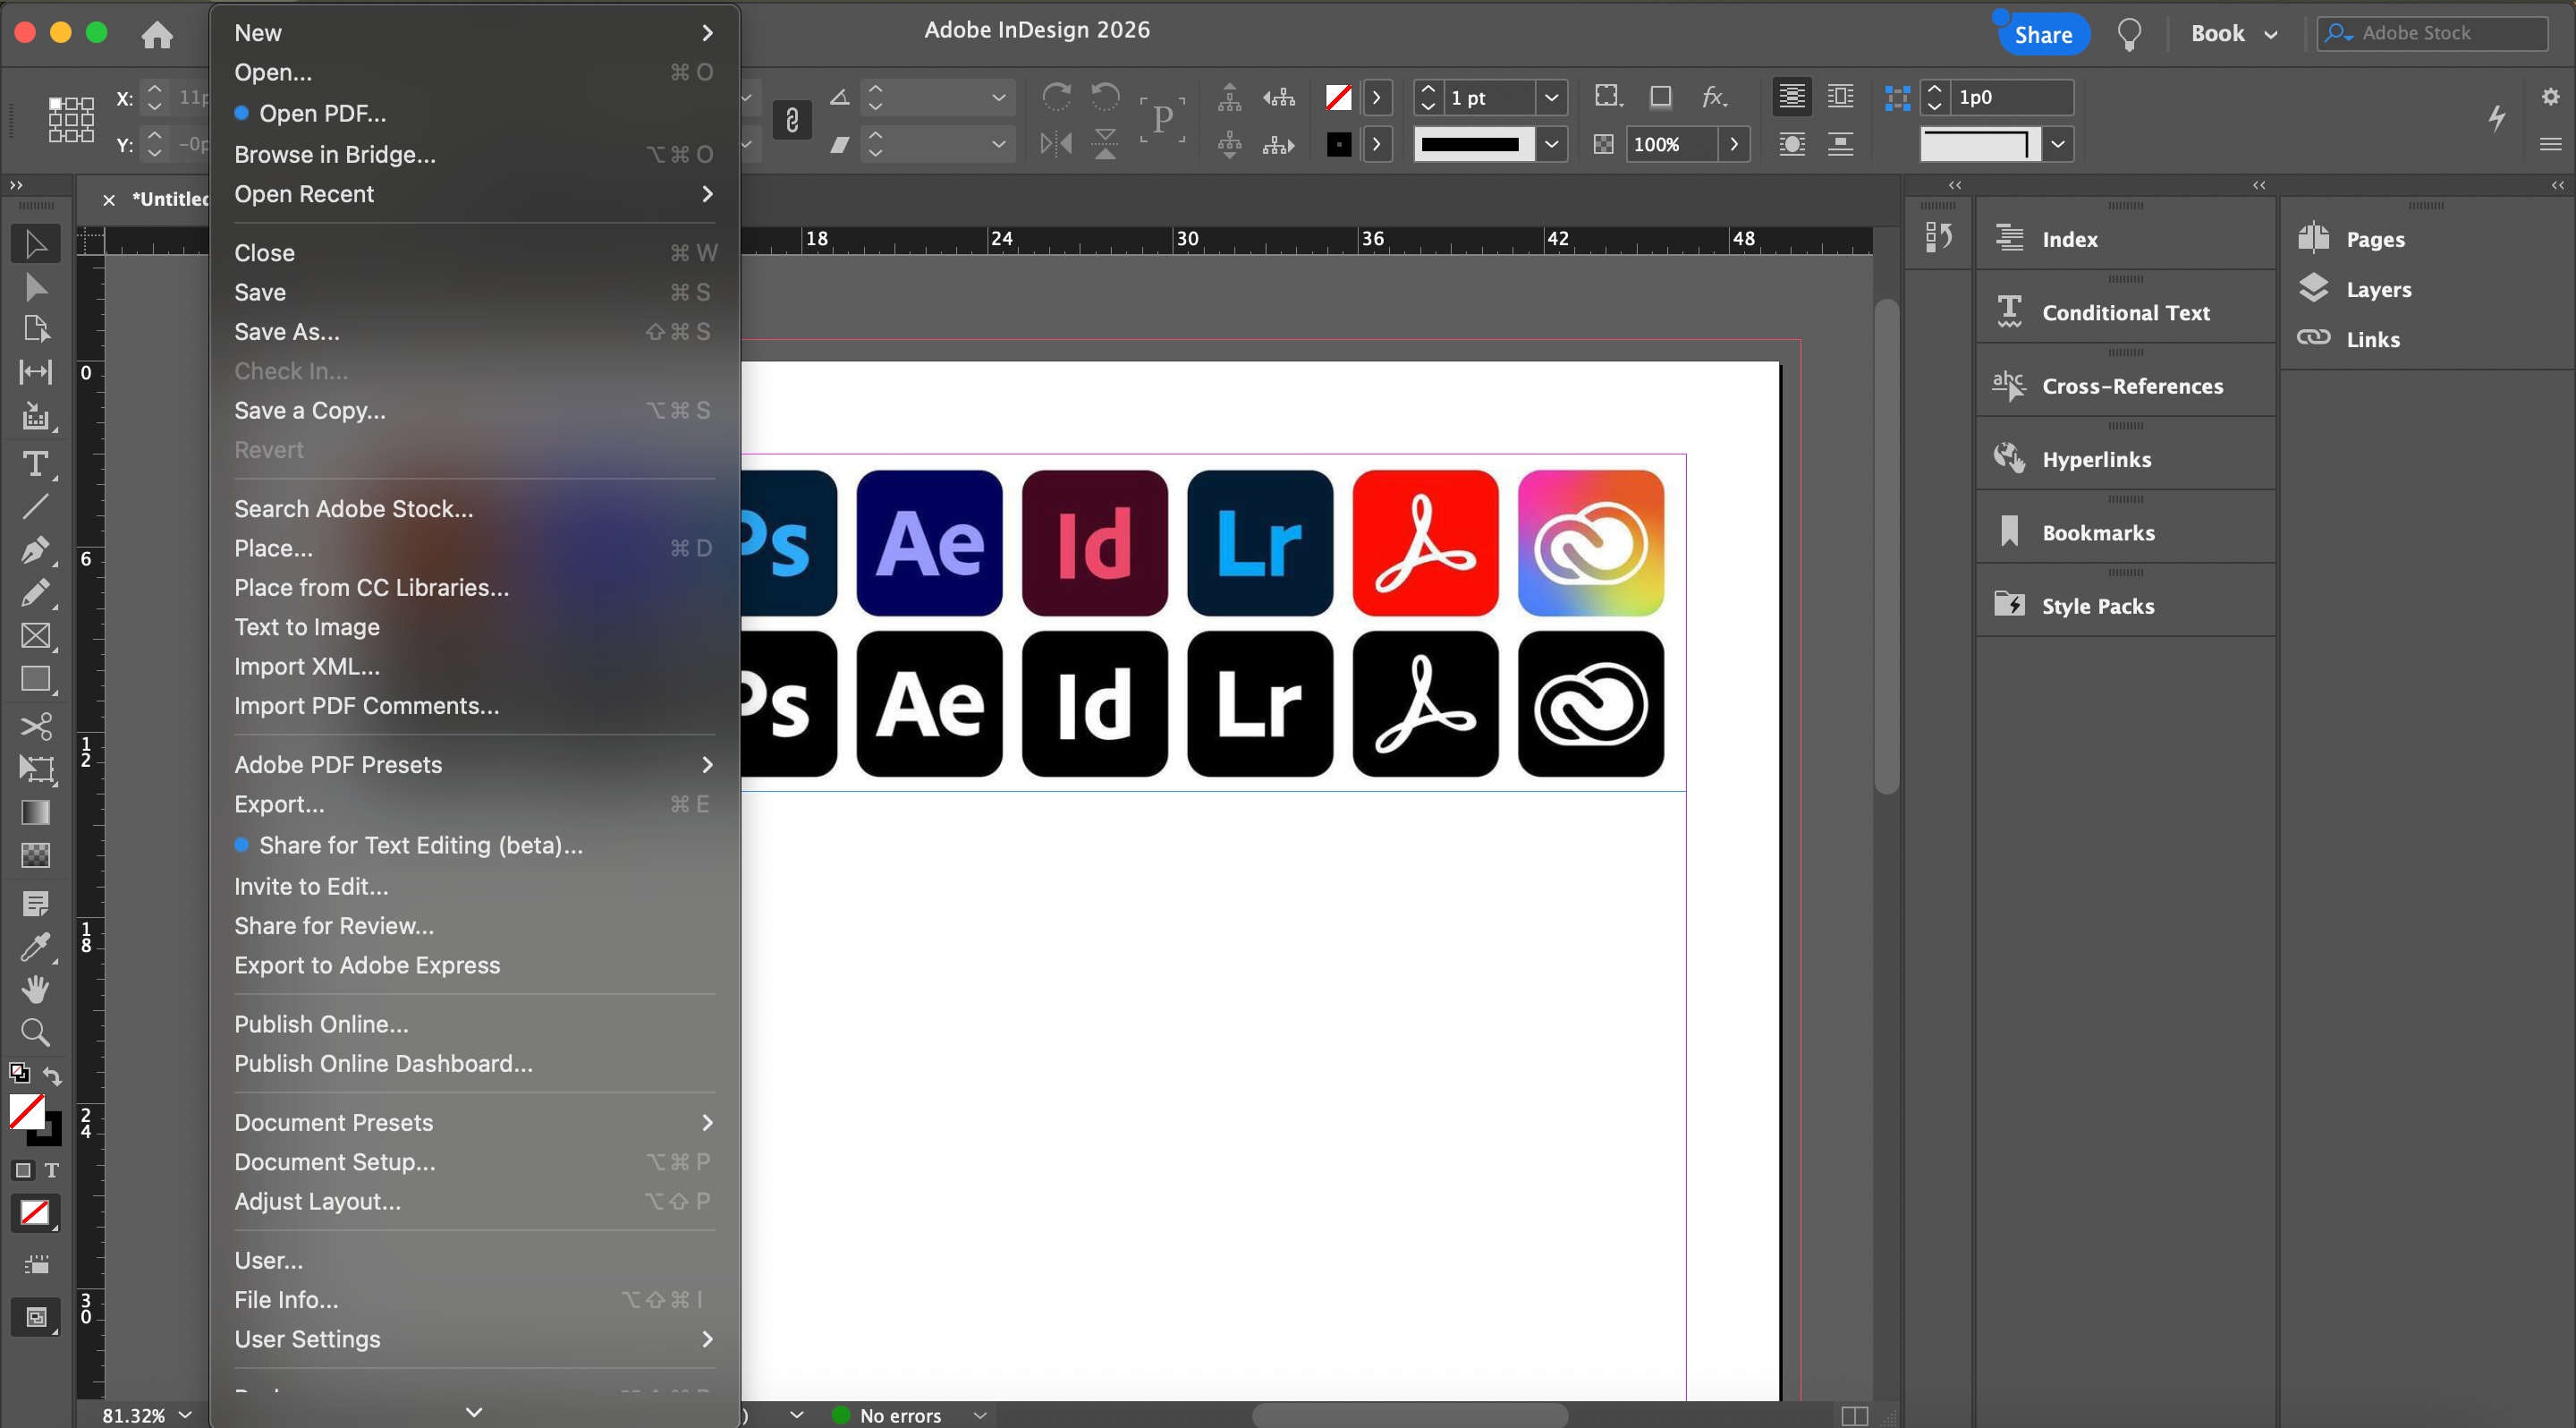Viewport: 2576px width, 1428px height.
Task: Click the Home icon
Action: [157, 35]
